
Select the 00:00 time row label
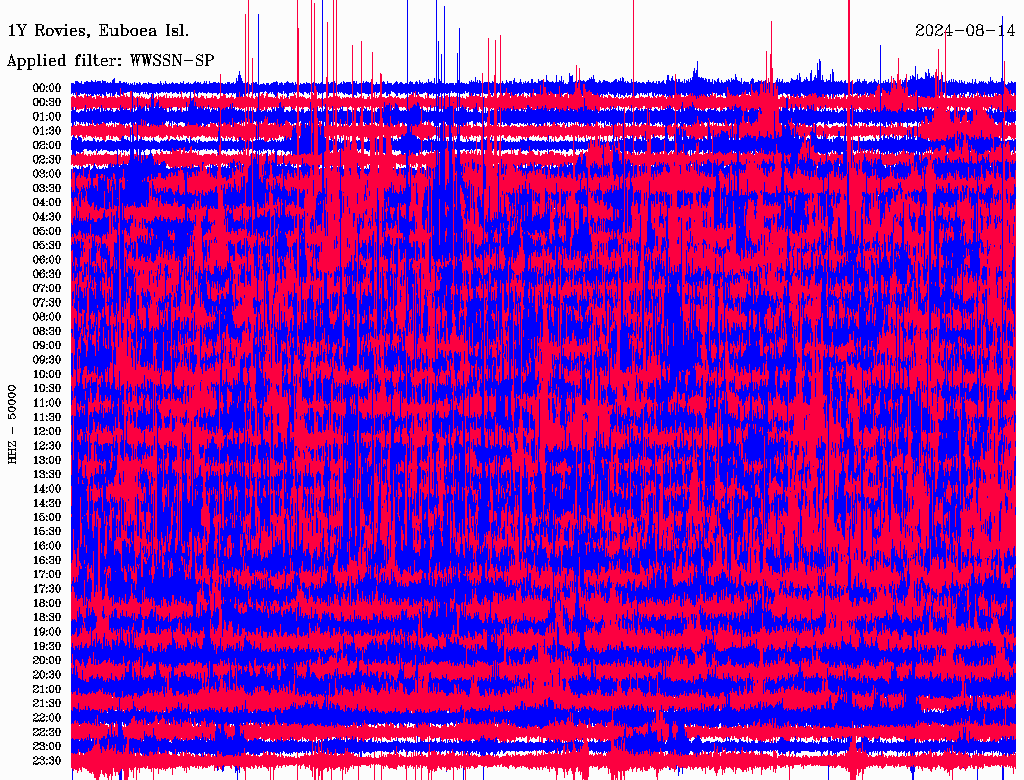click(48, 88)
